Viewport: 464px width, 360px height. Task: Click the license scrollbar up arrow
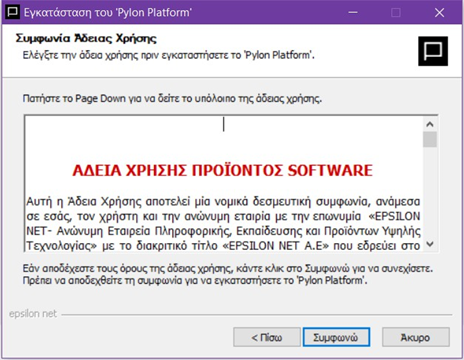(x=430, y=124)
